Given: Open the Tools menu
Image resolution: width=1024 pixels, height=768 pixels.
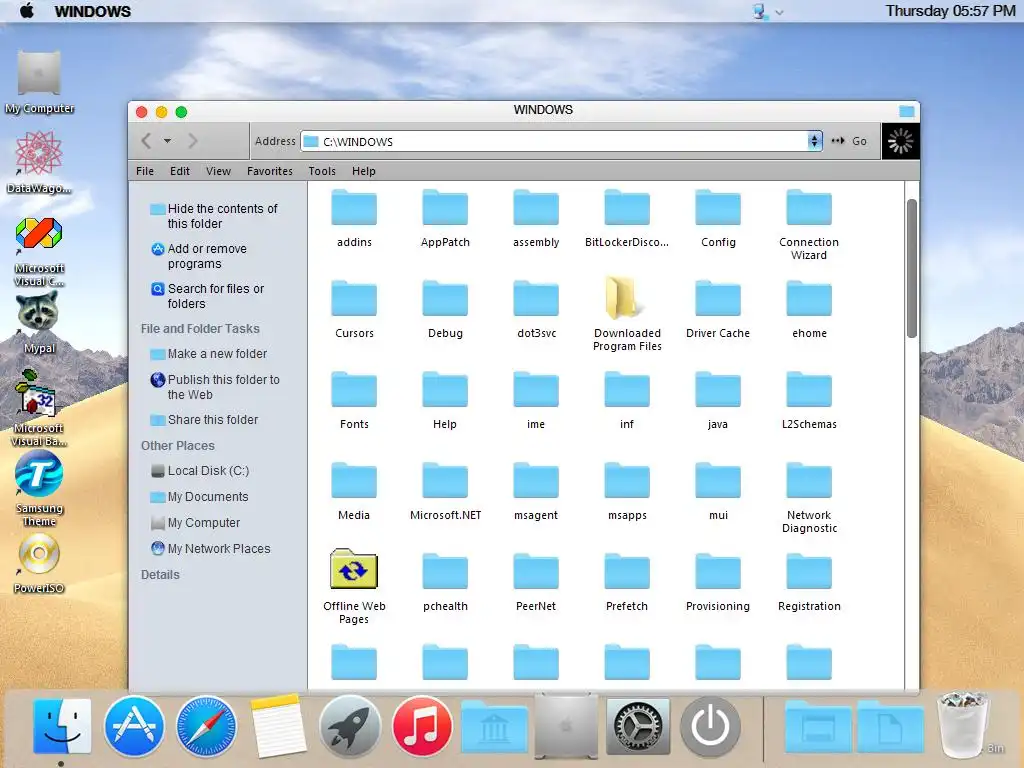Looking at the screenshot, I should (322, 171).
